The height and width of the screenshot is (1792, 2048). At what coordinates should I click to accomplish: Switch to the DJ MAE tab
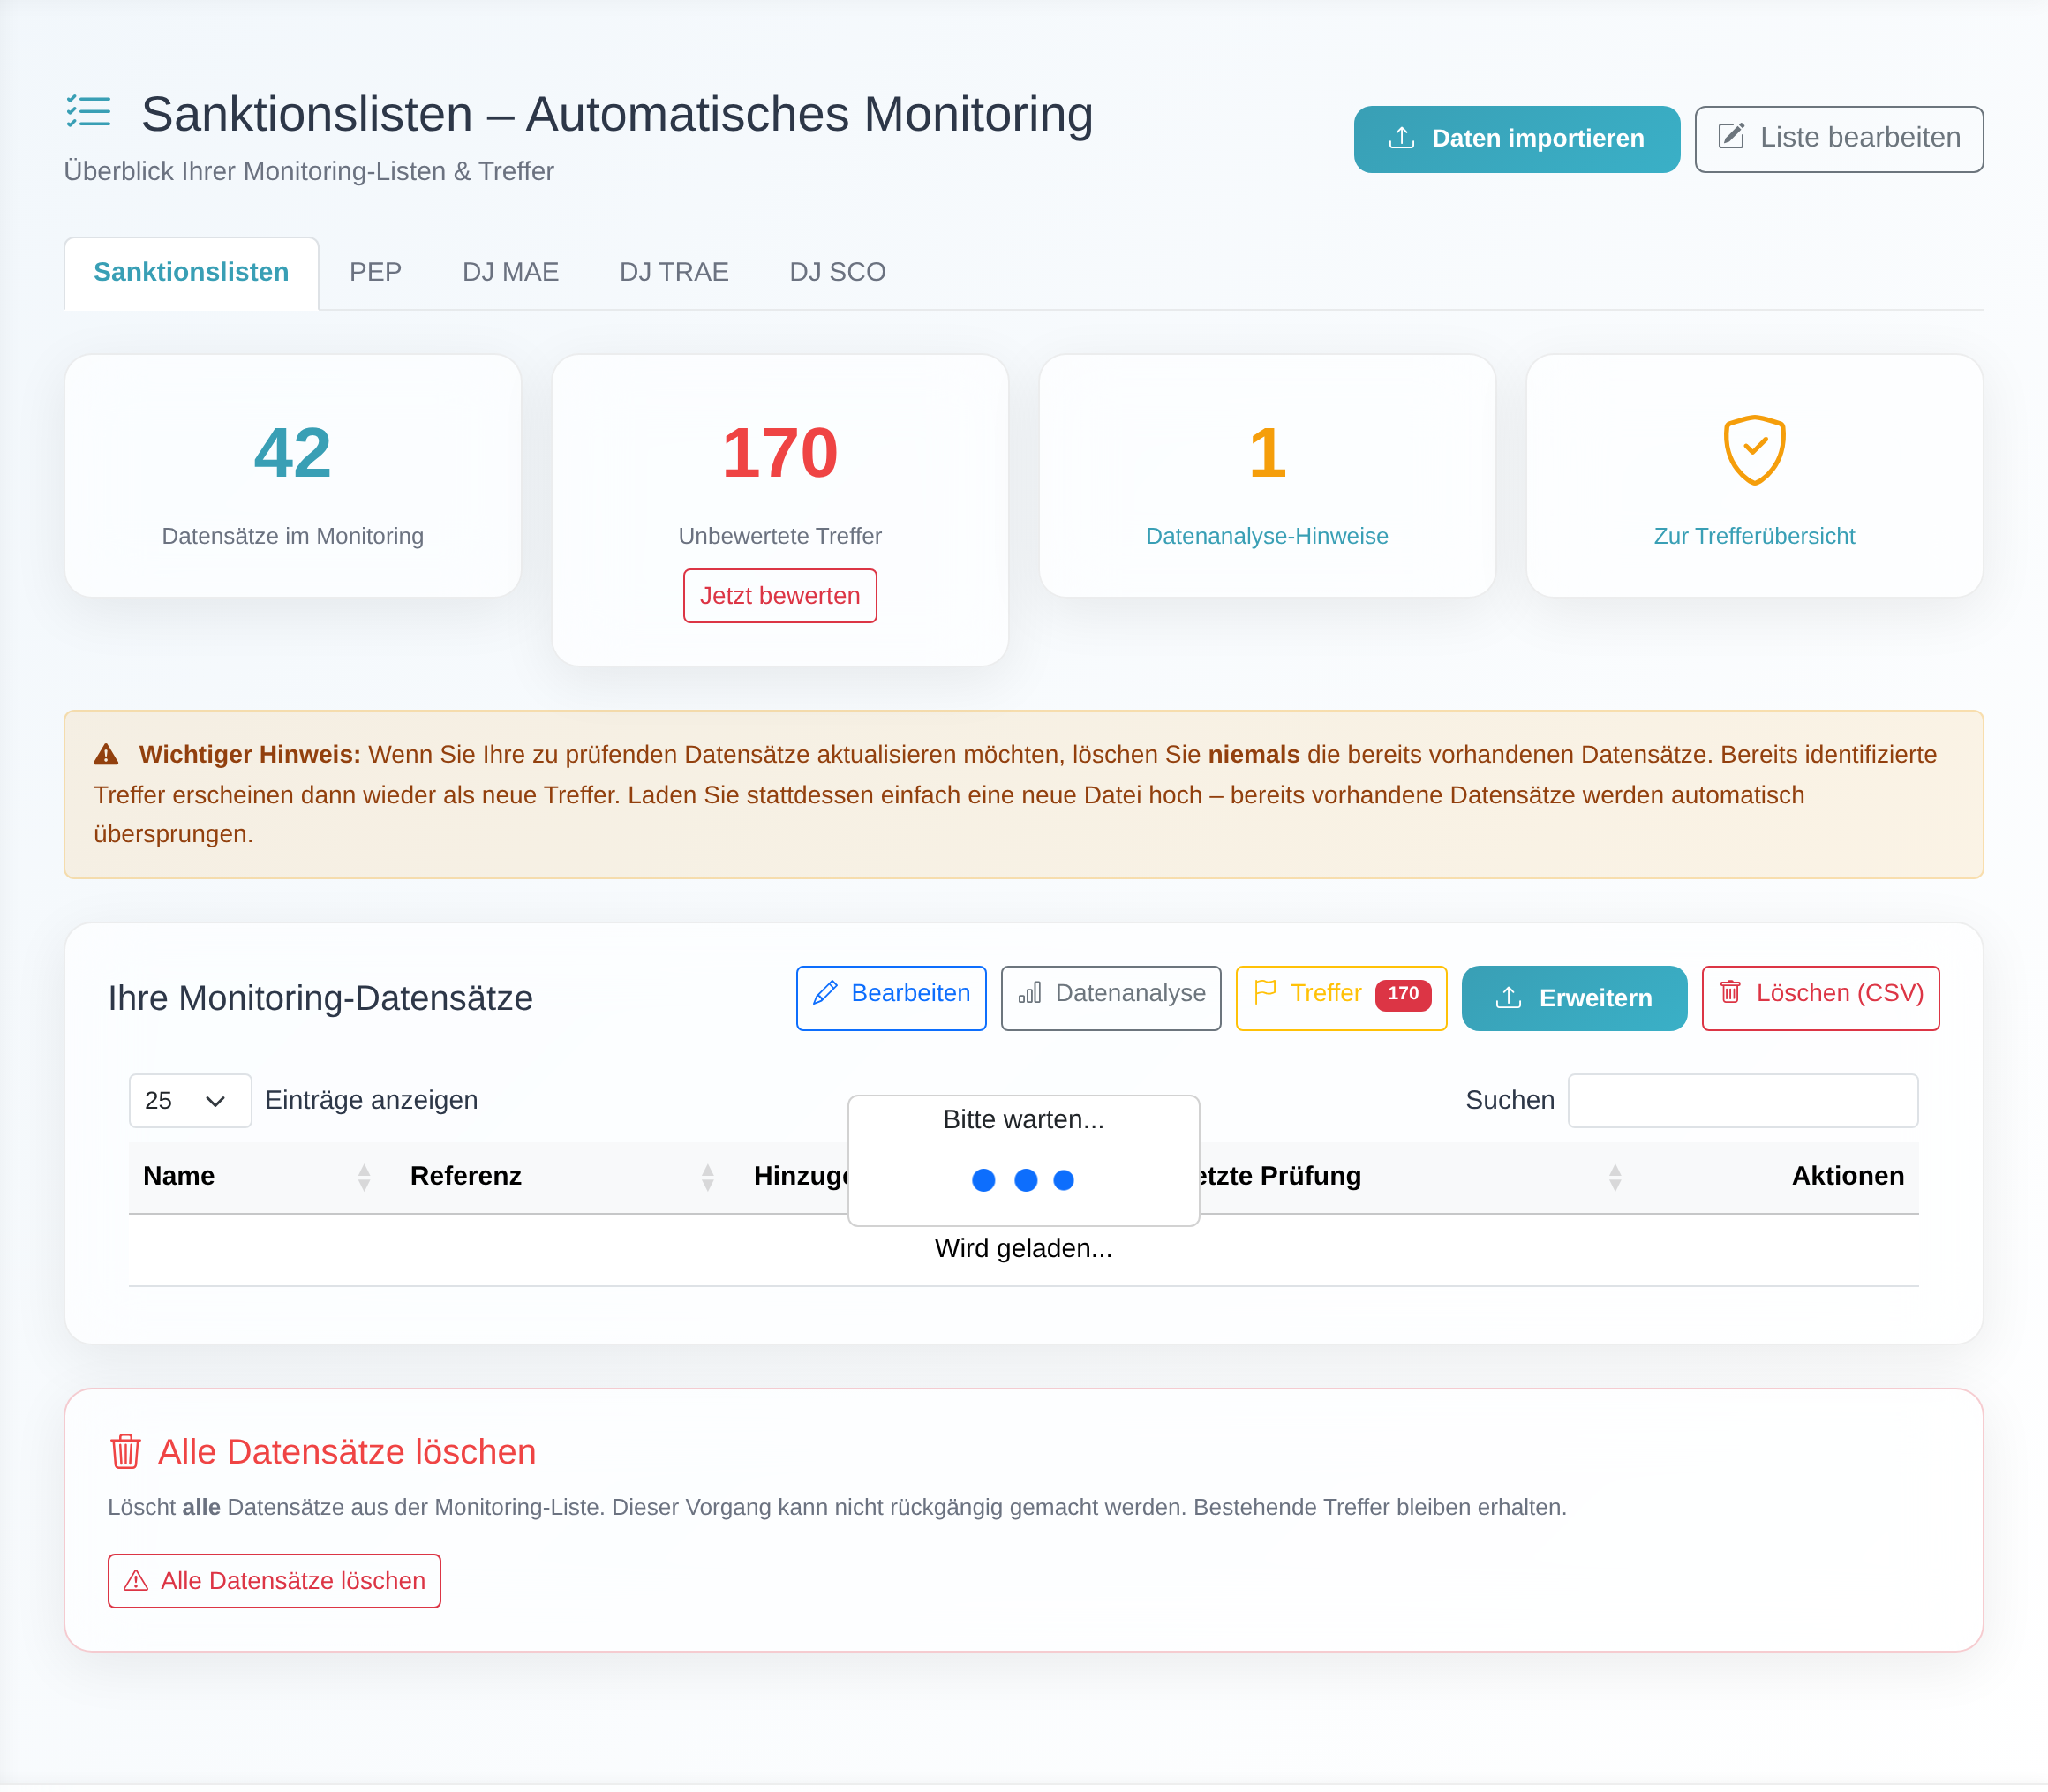510,272
